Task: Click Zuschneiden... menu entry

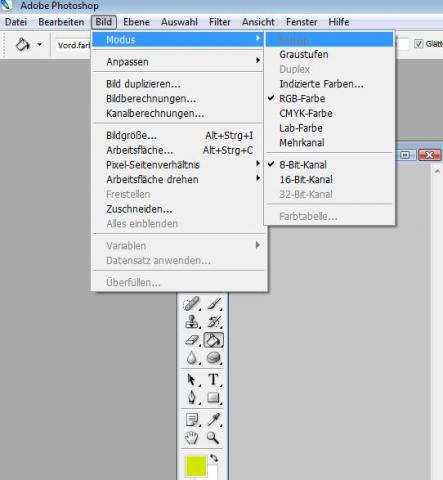Action: tap(178, 209)
